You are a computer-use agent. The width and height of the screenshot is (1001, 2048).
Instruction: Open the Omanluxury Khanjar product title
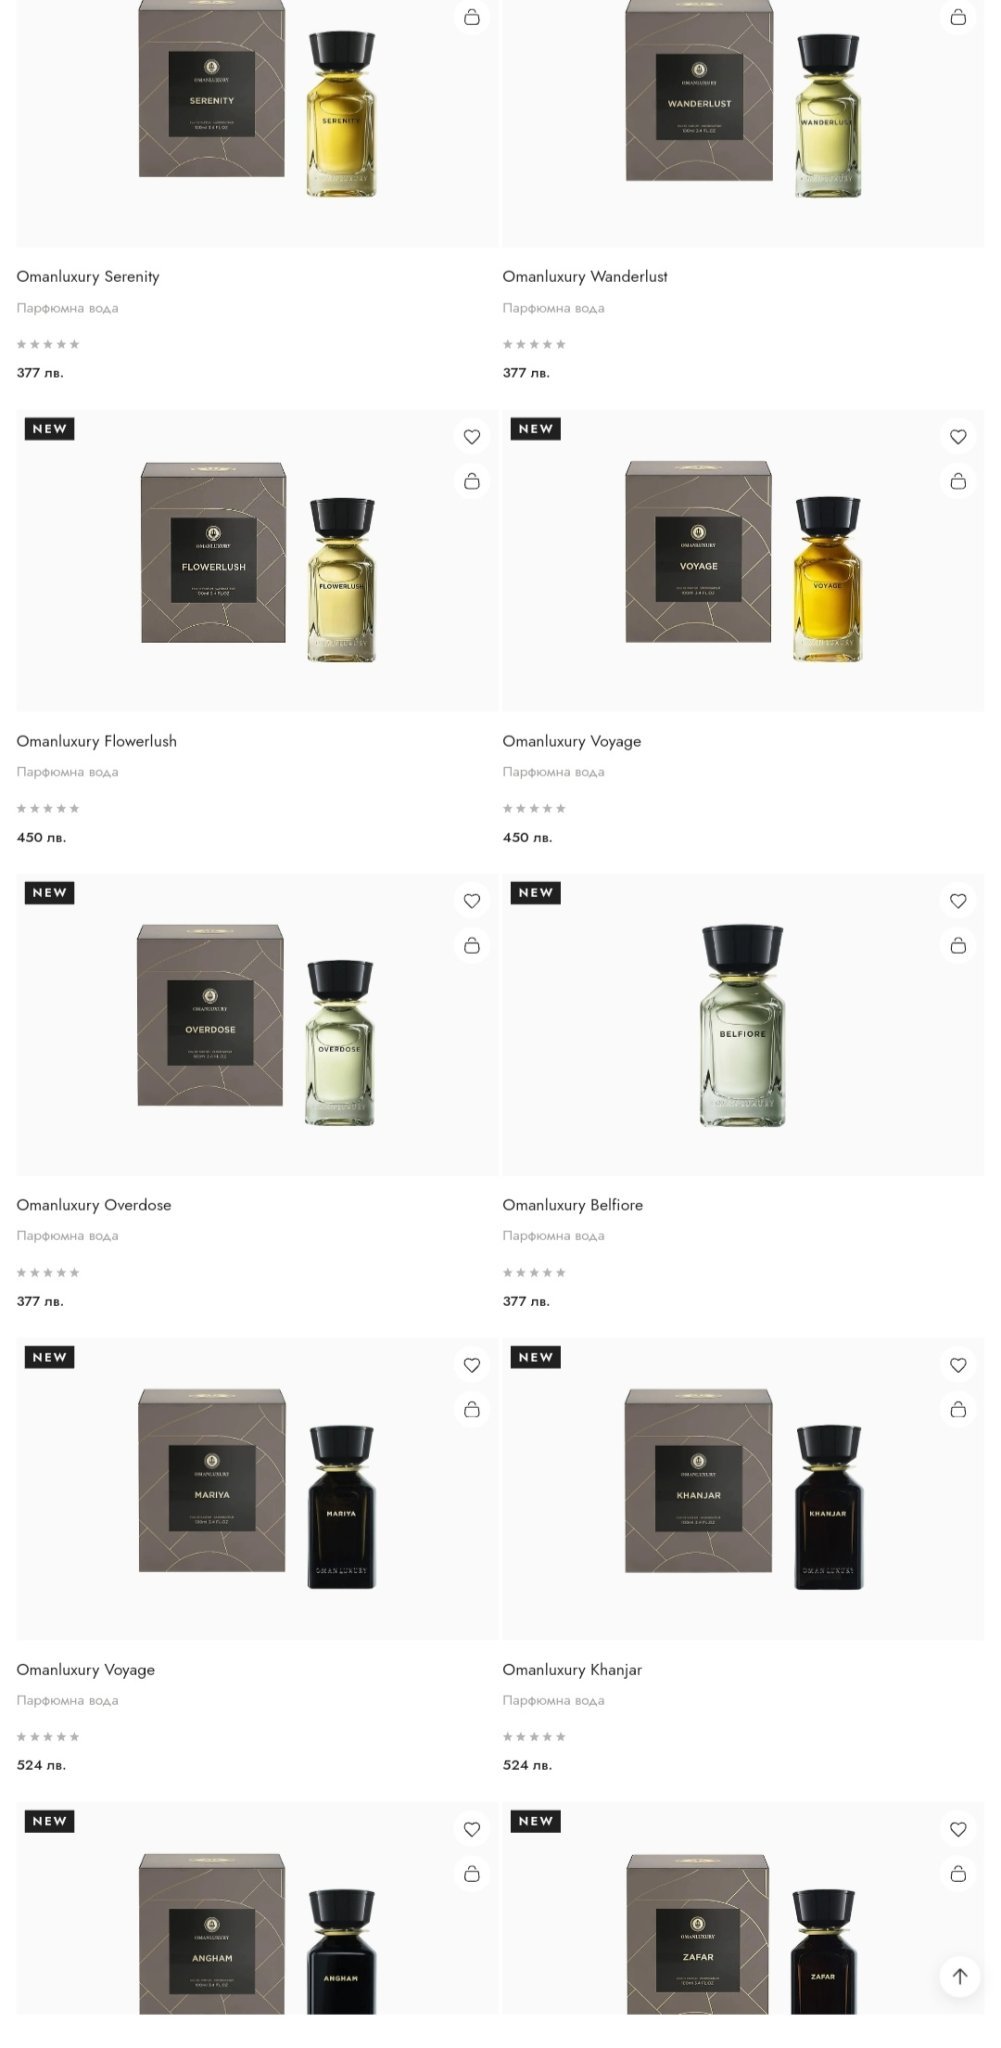click(x=572, y=1669)
